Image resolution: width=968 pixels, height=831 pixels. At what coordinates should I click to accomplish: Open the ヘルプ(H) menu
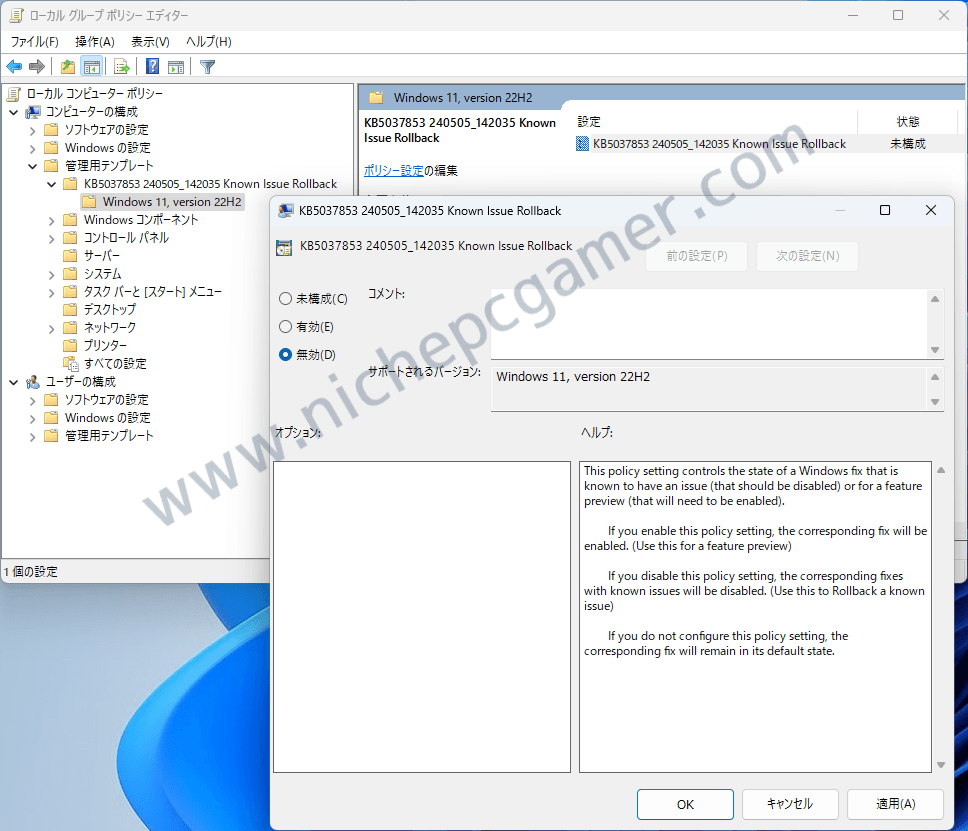coord(209,41)
